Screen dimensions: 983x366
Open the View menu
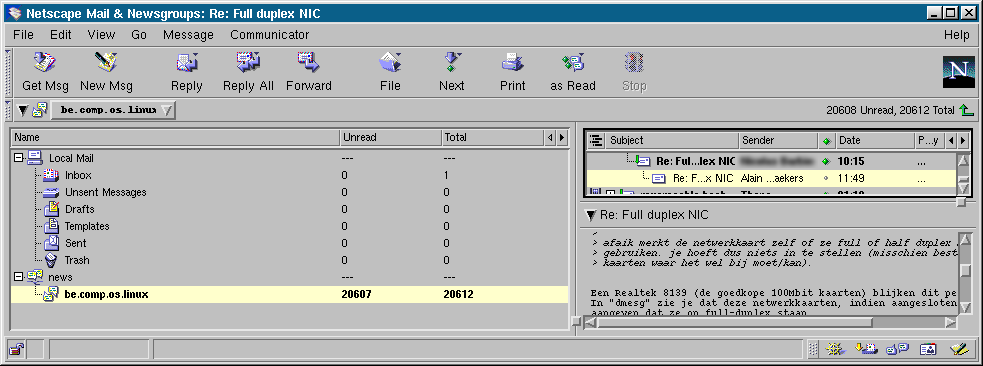click(x=102, y=35)
